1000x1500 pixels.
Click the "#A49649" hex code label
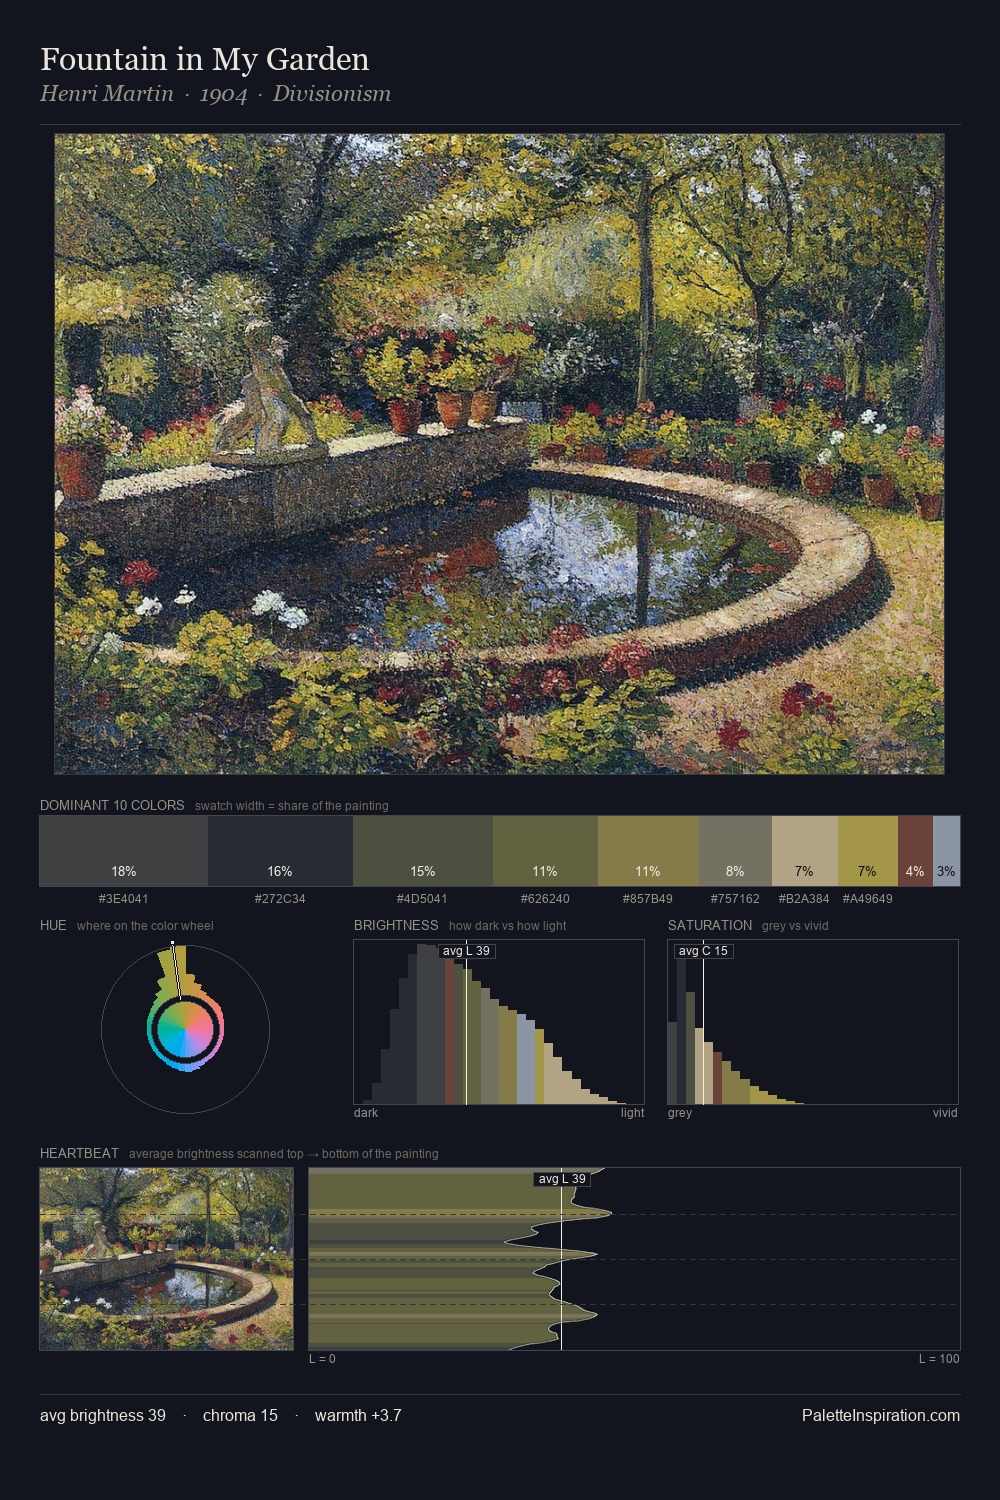tap(867, 899)
